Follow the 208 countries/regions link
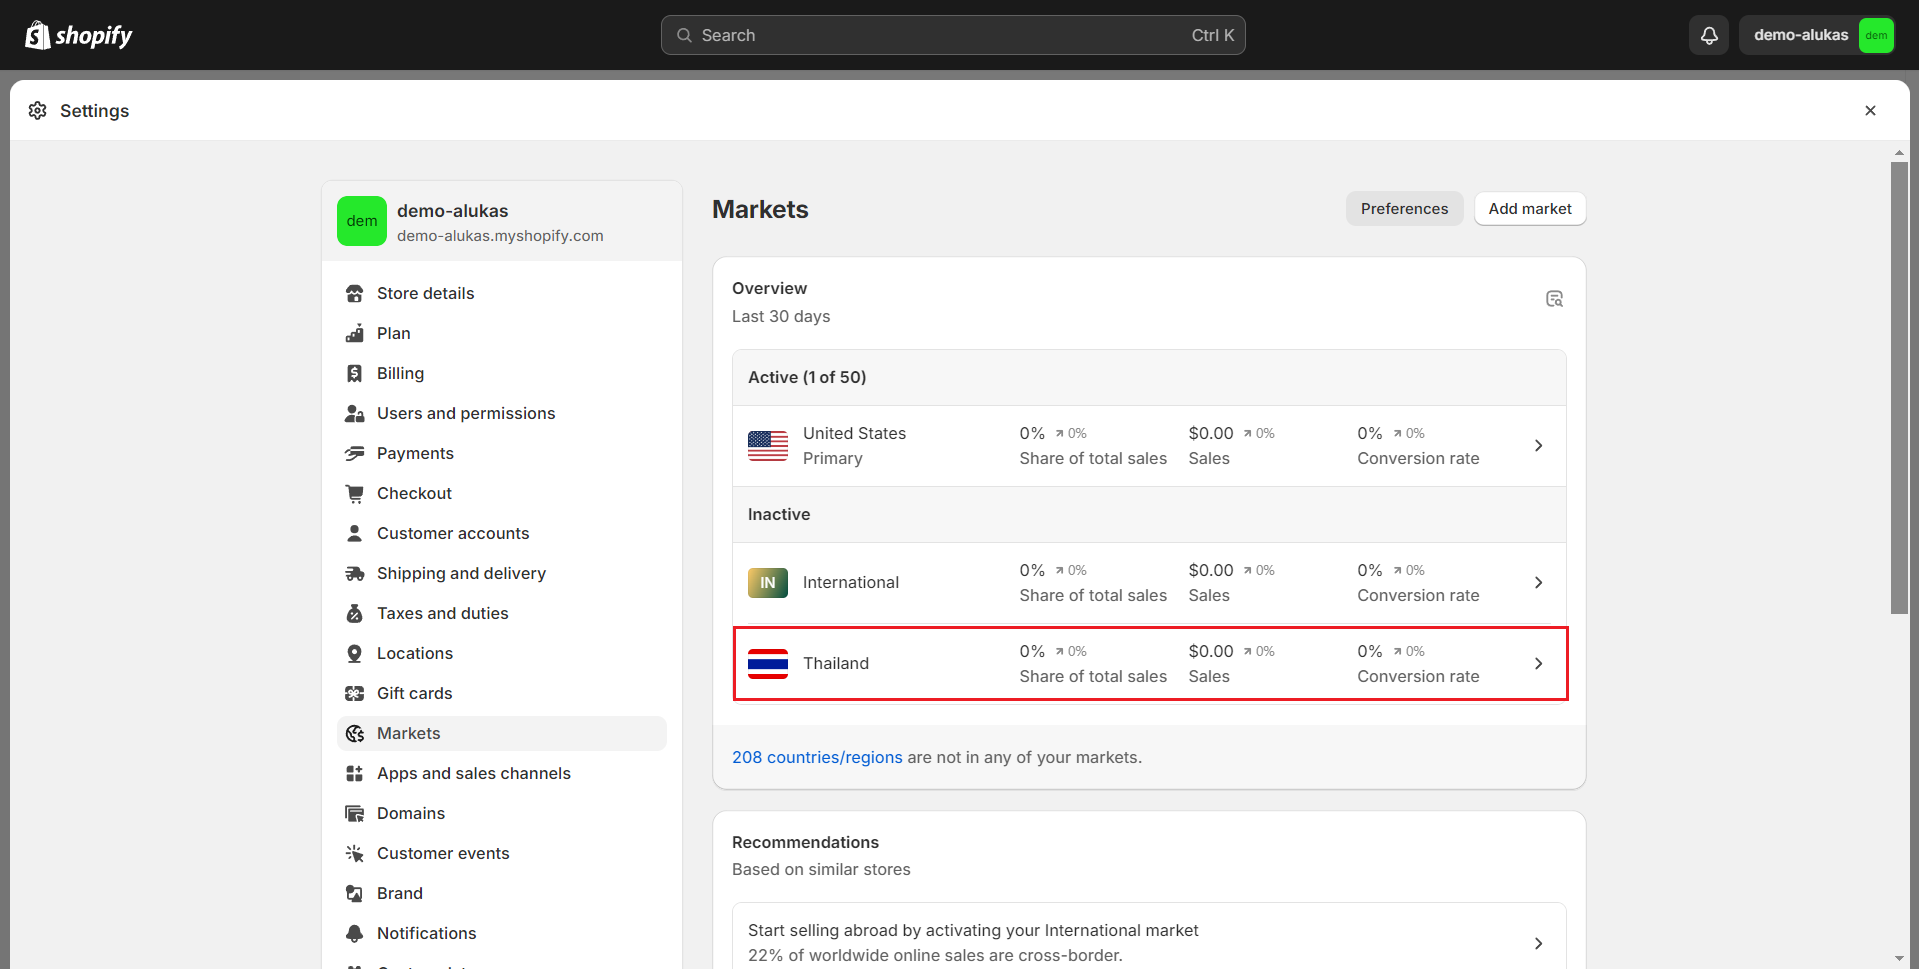The height and width of the screenshot is (969, 1919). pyautogui.click(x=817, y=757)
